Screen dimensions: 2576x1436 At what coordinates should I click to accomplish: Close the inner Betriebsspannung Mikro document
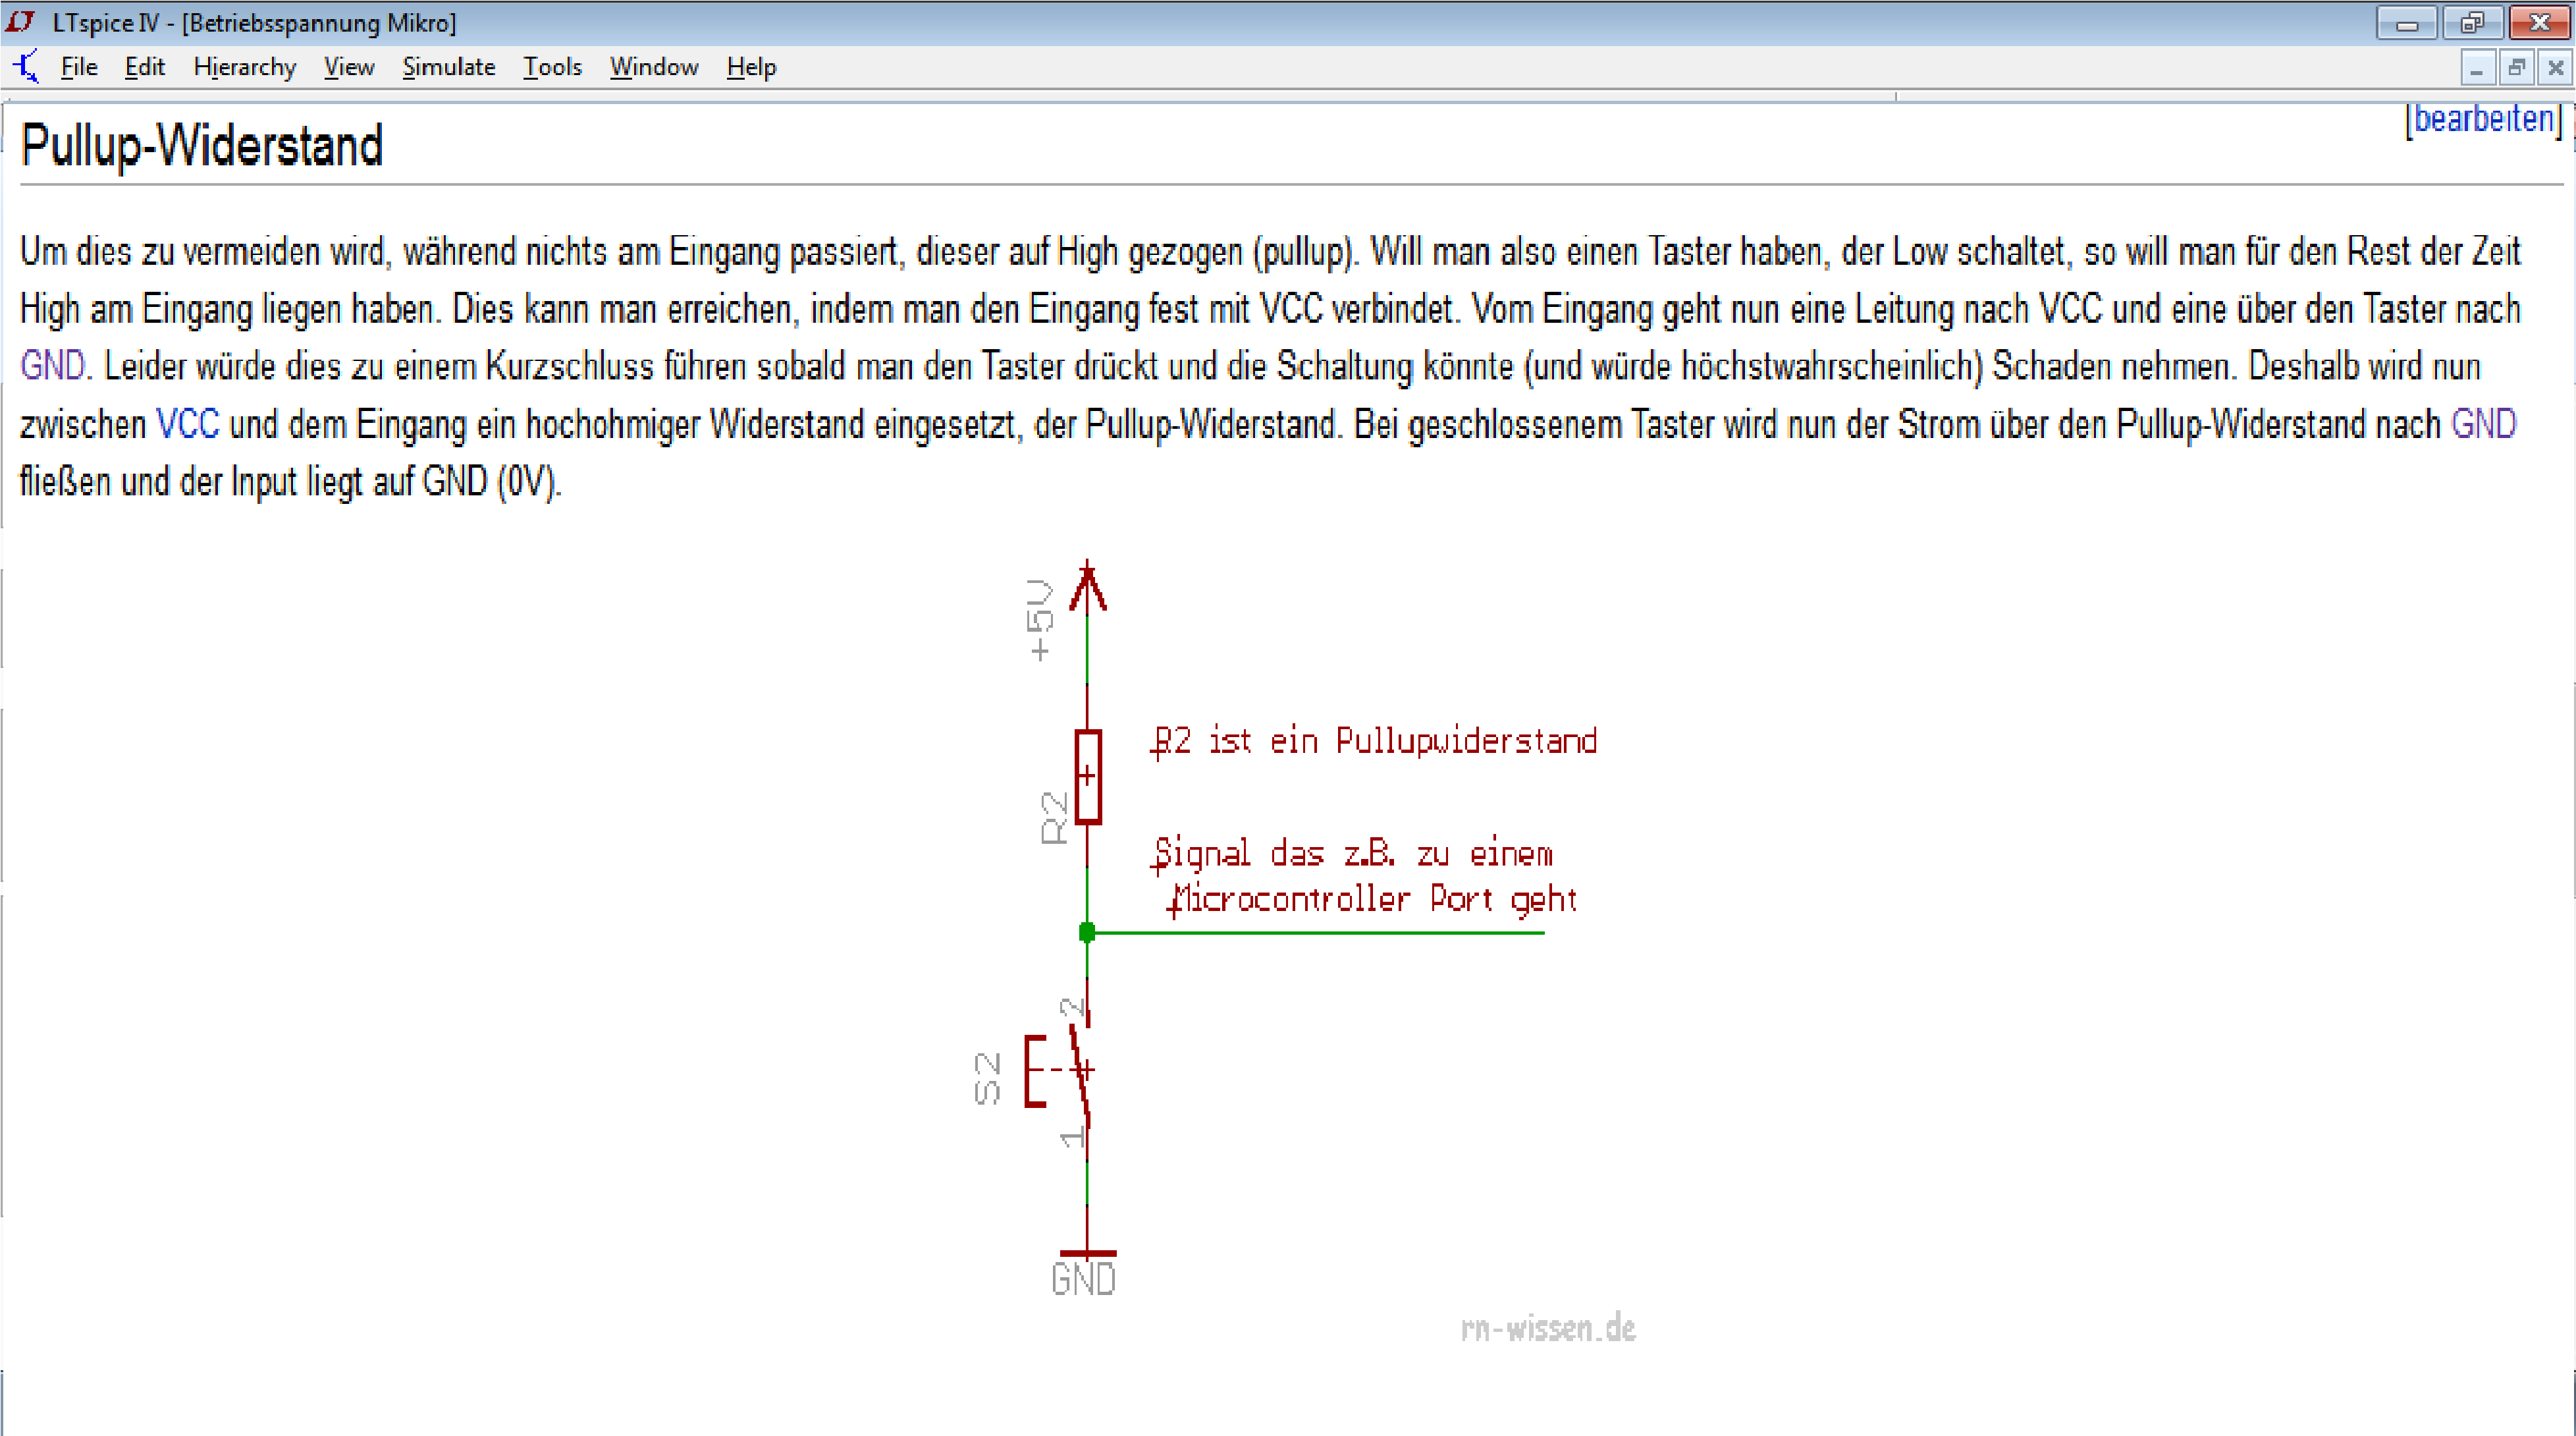[x=2555, y=68]
